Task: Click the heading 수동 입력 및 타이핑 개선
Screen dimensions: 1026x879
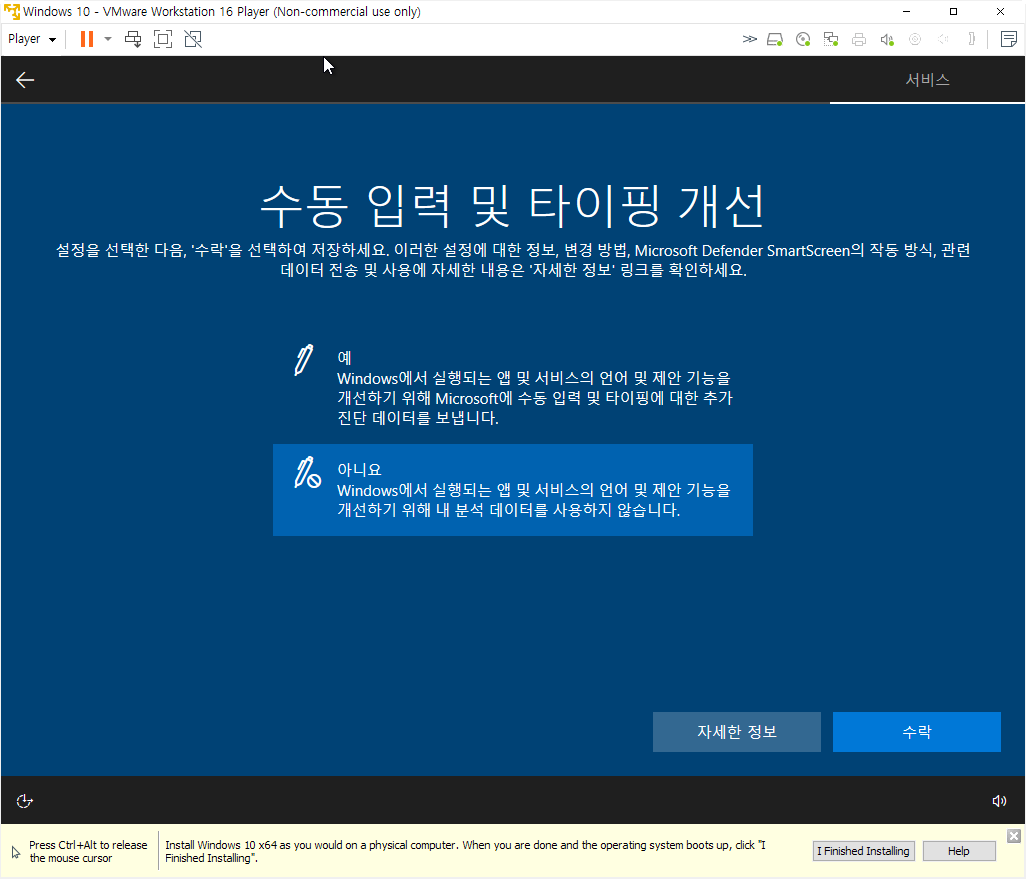Action: click(x=512, y=206)
